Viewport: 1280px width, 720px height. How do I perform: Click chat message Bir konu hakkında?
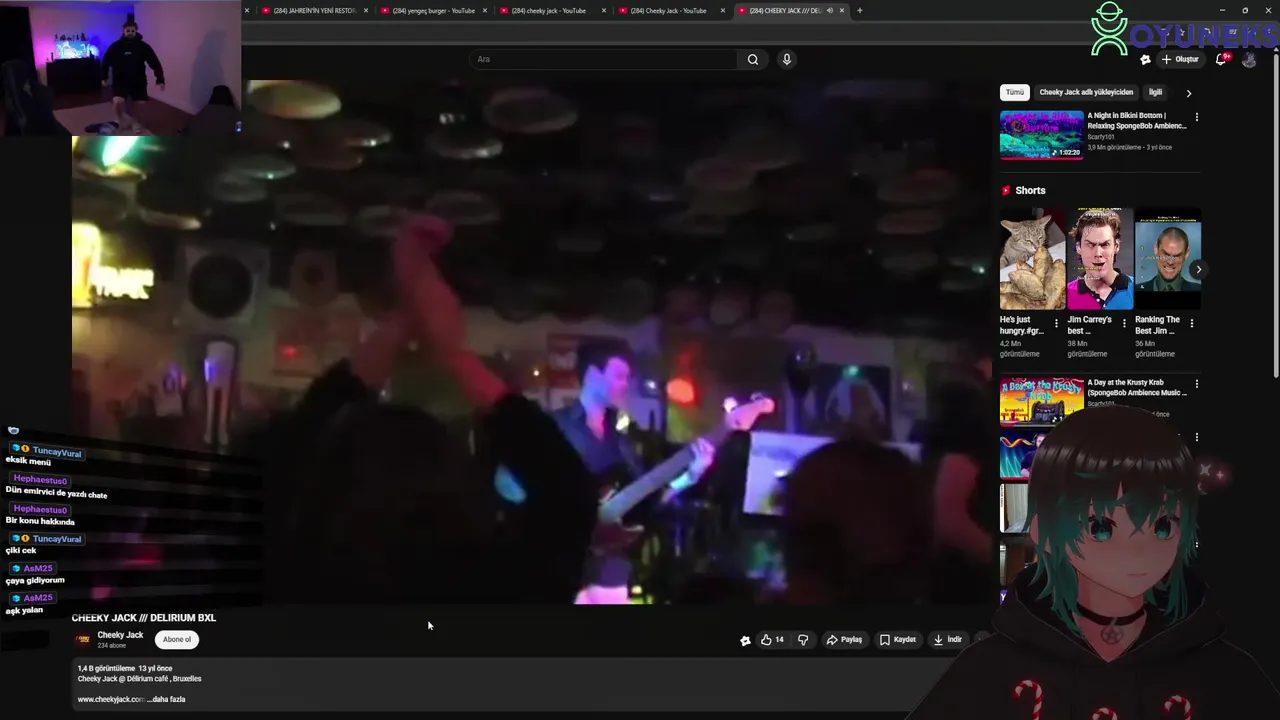pyautogui.click(x=40, y=521)
